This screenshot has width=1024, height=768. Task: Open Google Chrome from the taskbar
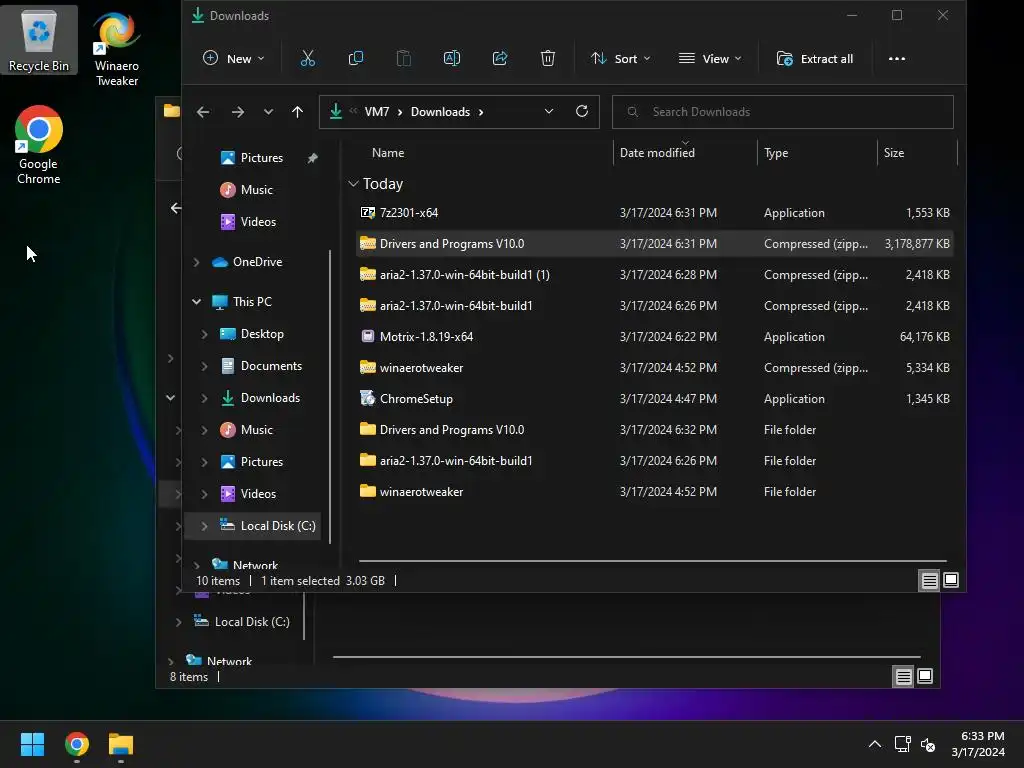tap(77, 744)
